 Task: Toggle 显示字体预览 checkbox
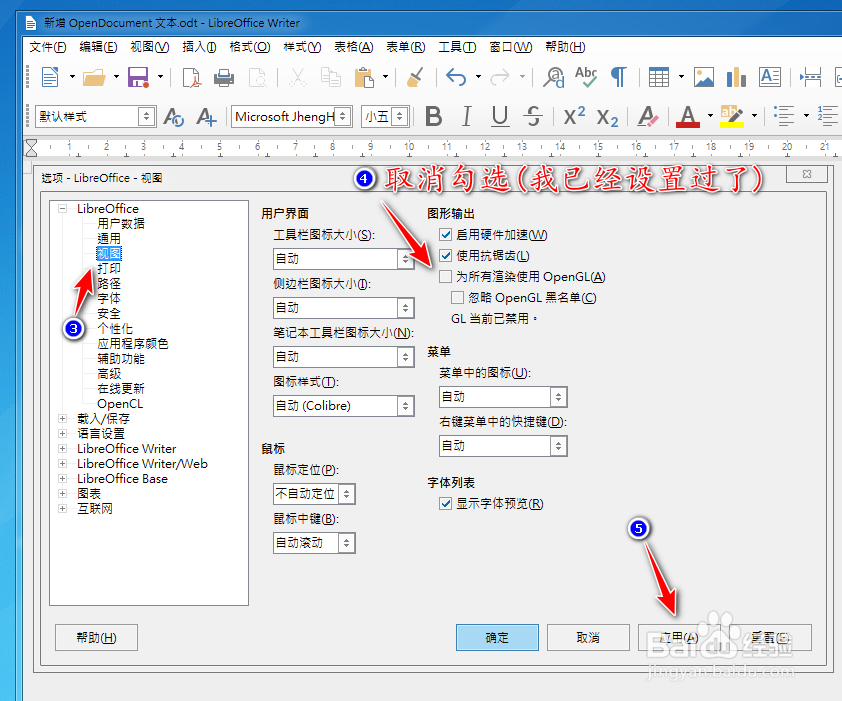[445, 503]
